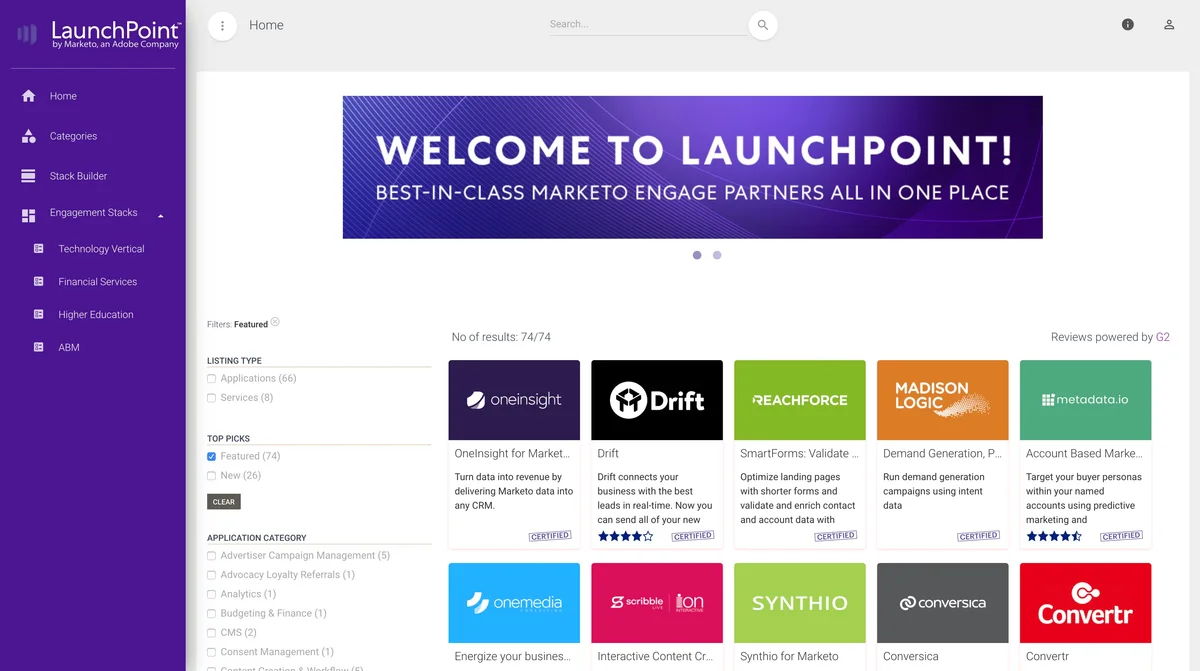Image resolution: width=1200 pixels, height=671 pixels.
Task: Uncheck the Featured (74) top pick
Action: [211, 456]
